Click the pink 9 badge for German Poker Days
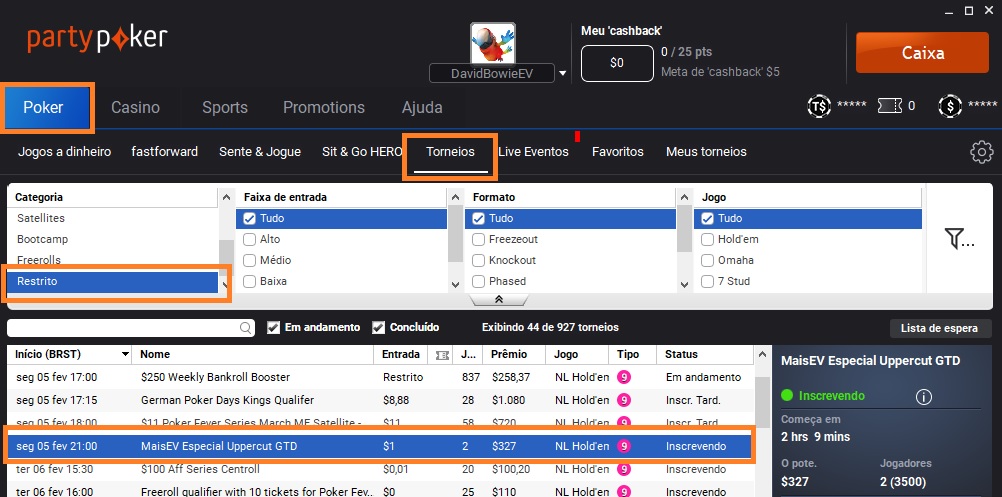 coord(624,400)
